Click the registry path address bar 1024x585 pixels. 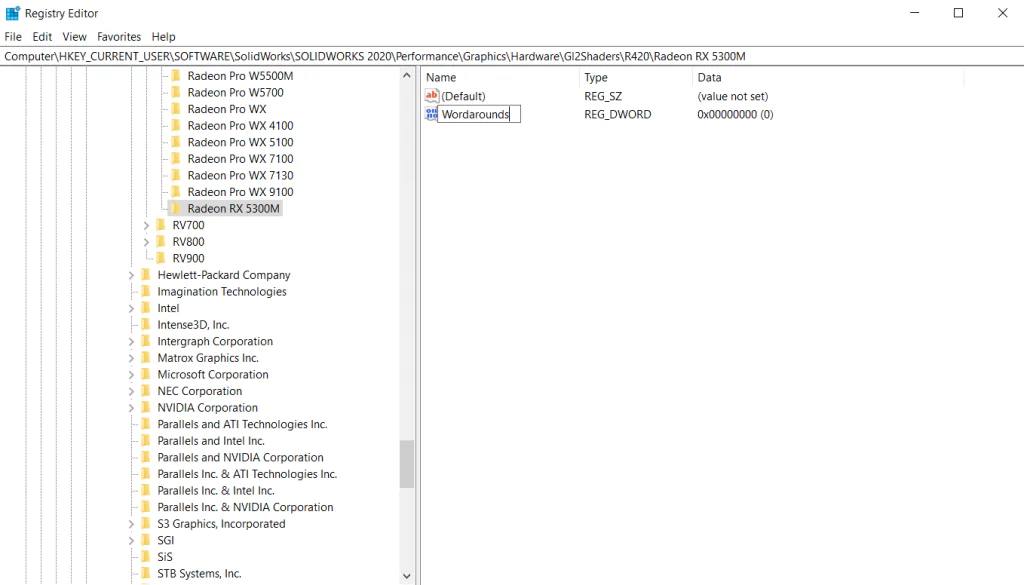click(x=512, y=56)
